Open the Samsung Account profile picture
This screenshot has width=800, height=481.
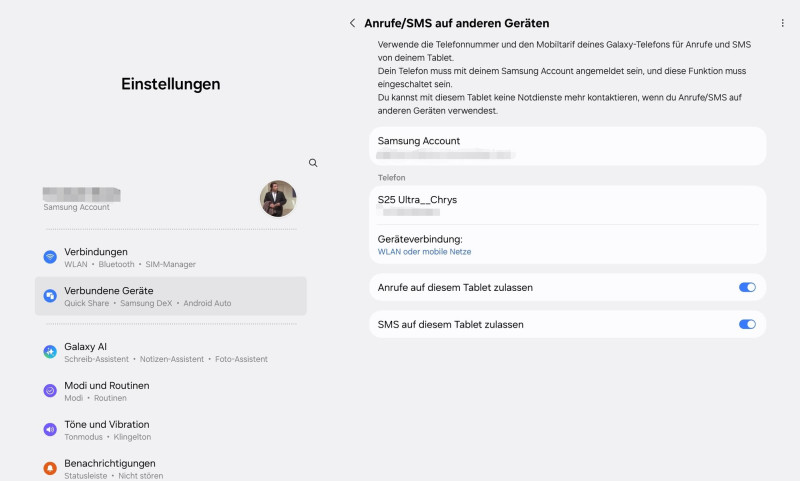[278, 198]
